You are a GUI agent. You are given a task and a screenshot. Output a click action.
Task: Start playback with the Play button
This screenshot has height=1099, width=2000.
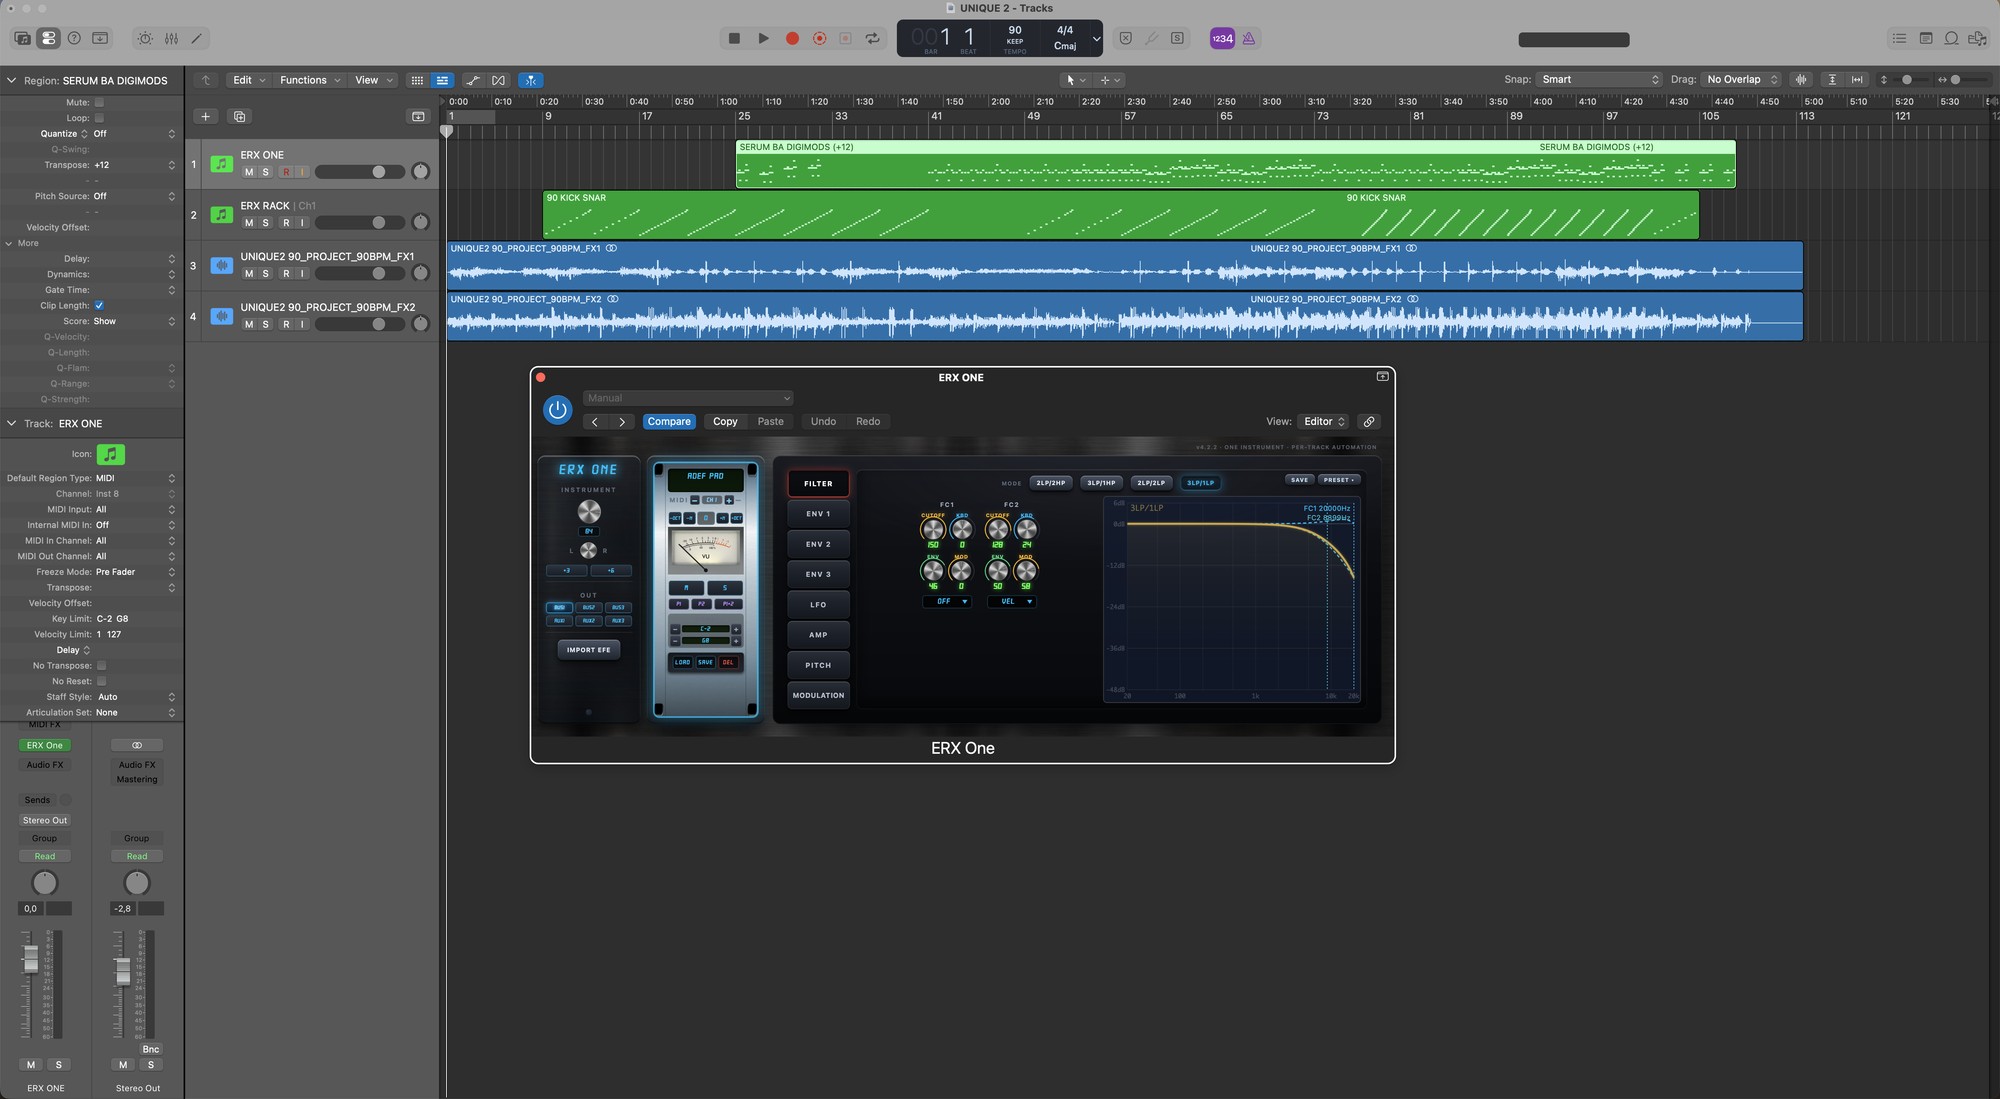click(763, 38)
